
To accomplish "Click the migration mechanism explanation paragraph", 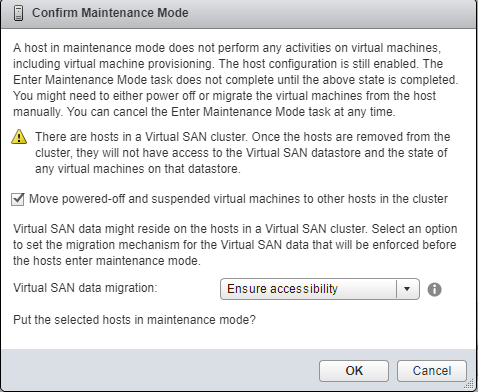I will tap(235, 245).
